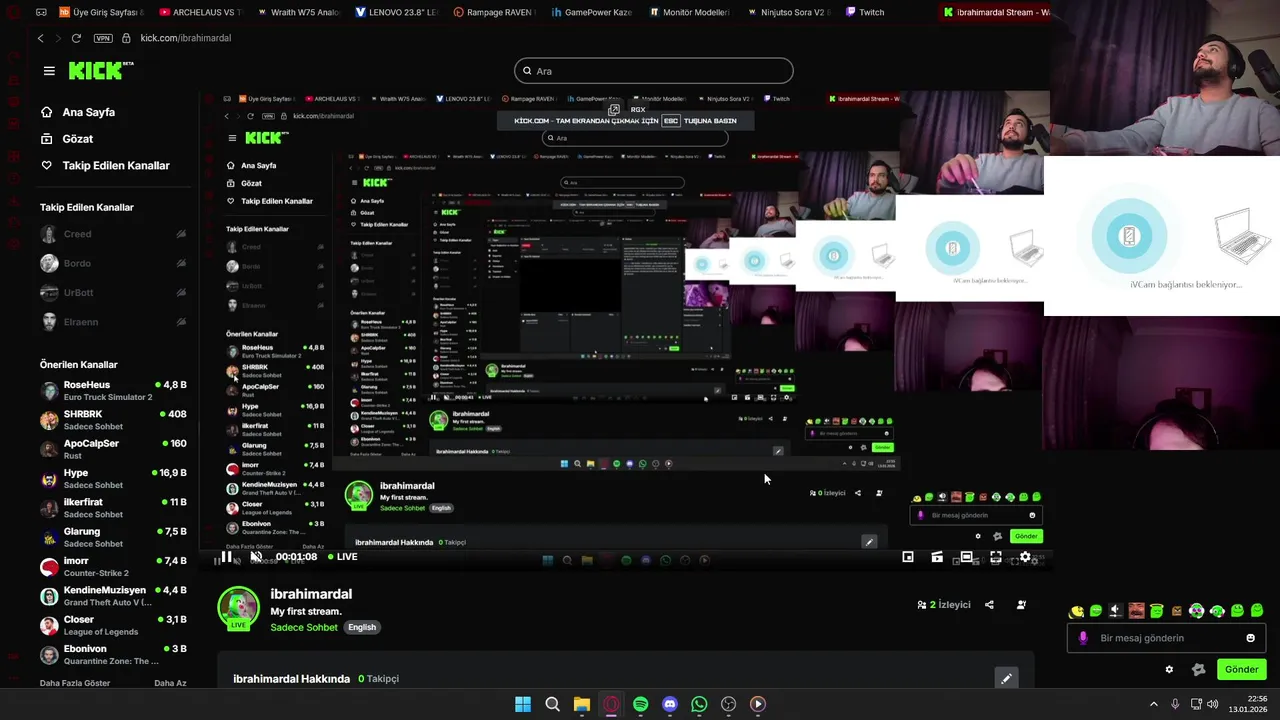Open Closer League of Legends channel
The image size is (1280, 720).
[113, 625]
